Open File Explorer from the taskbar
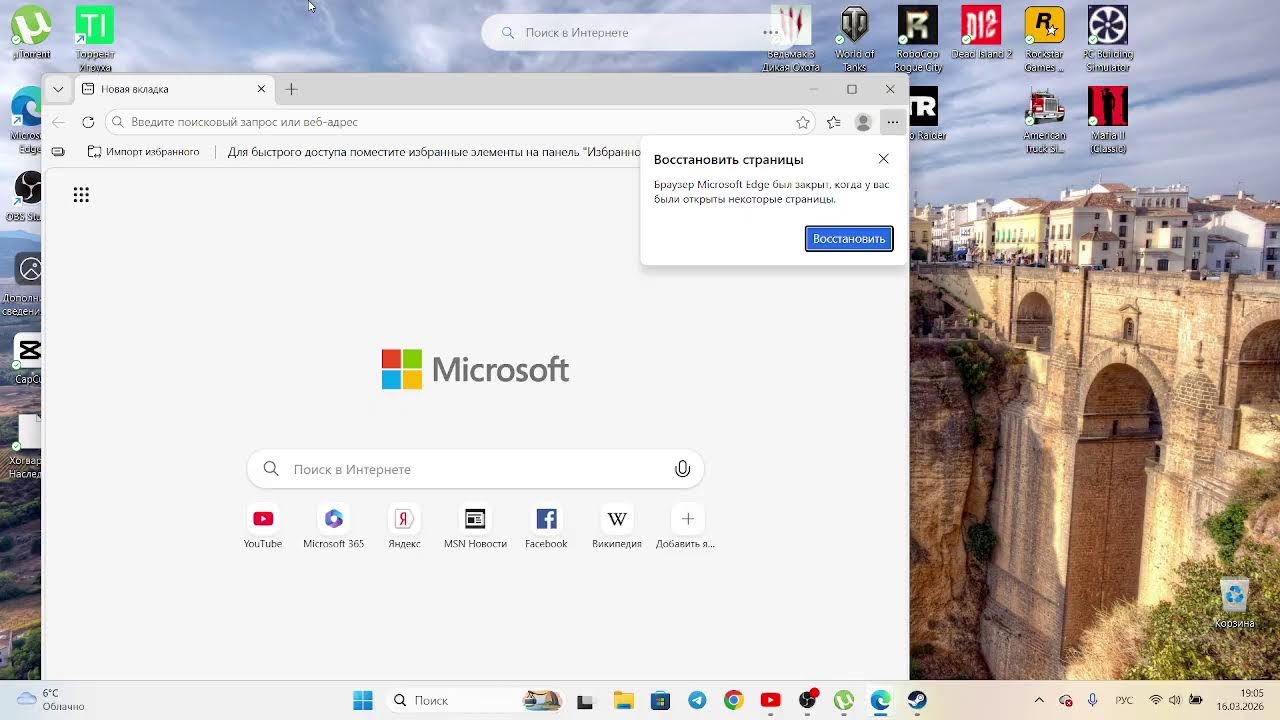Screen dimensions: 1280x720 623,701
